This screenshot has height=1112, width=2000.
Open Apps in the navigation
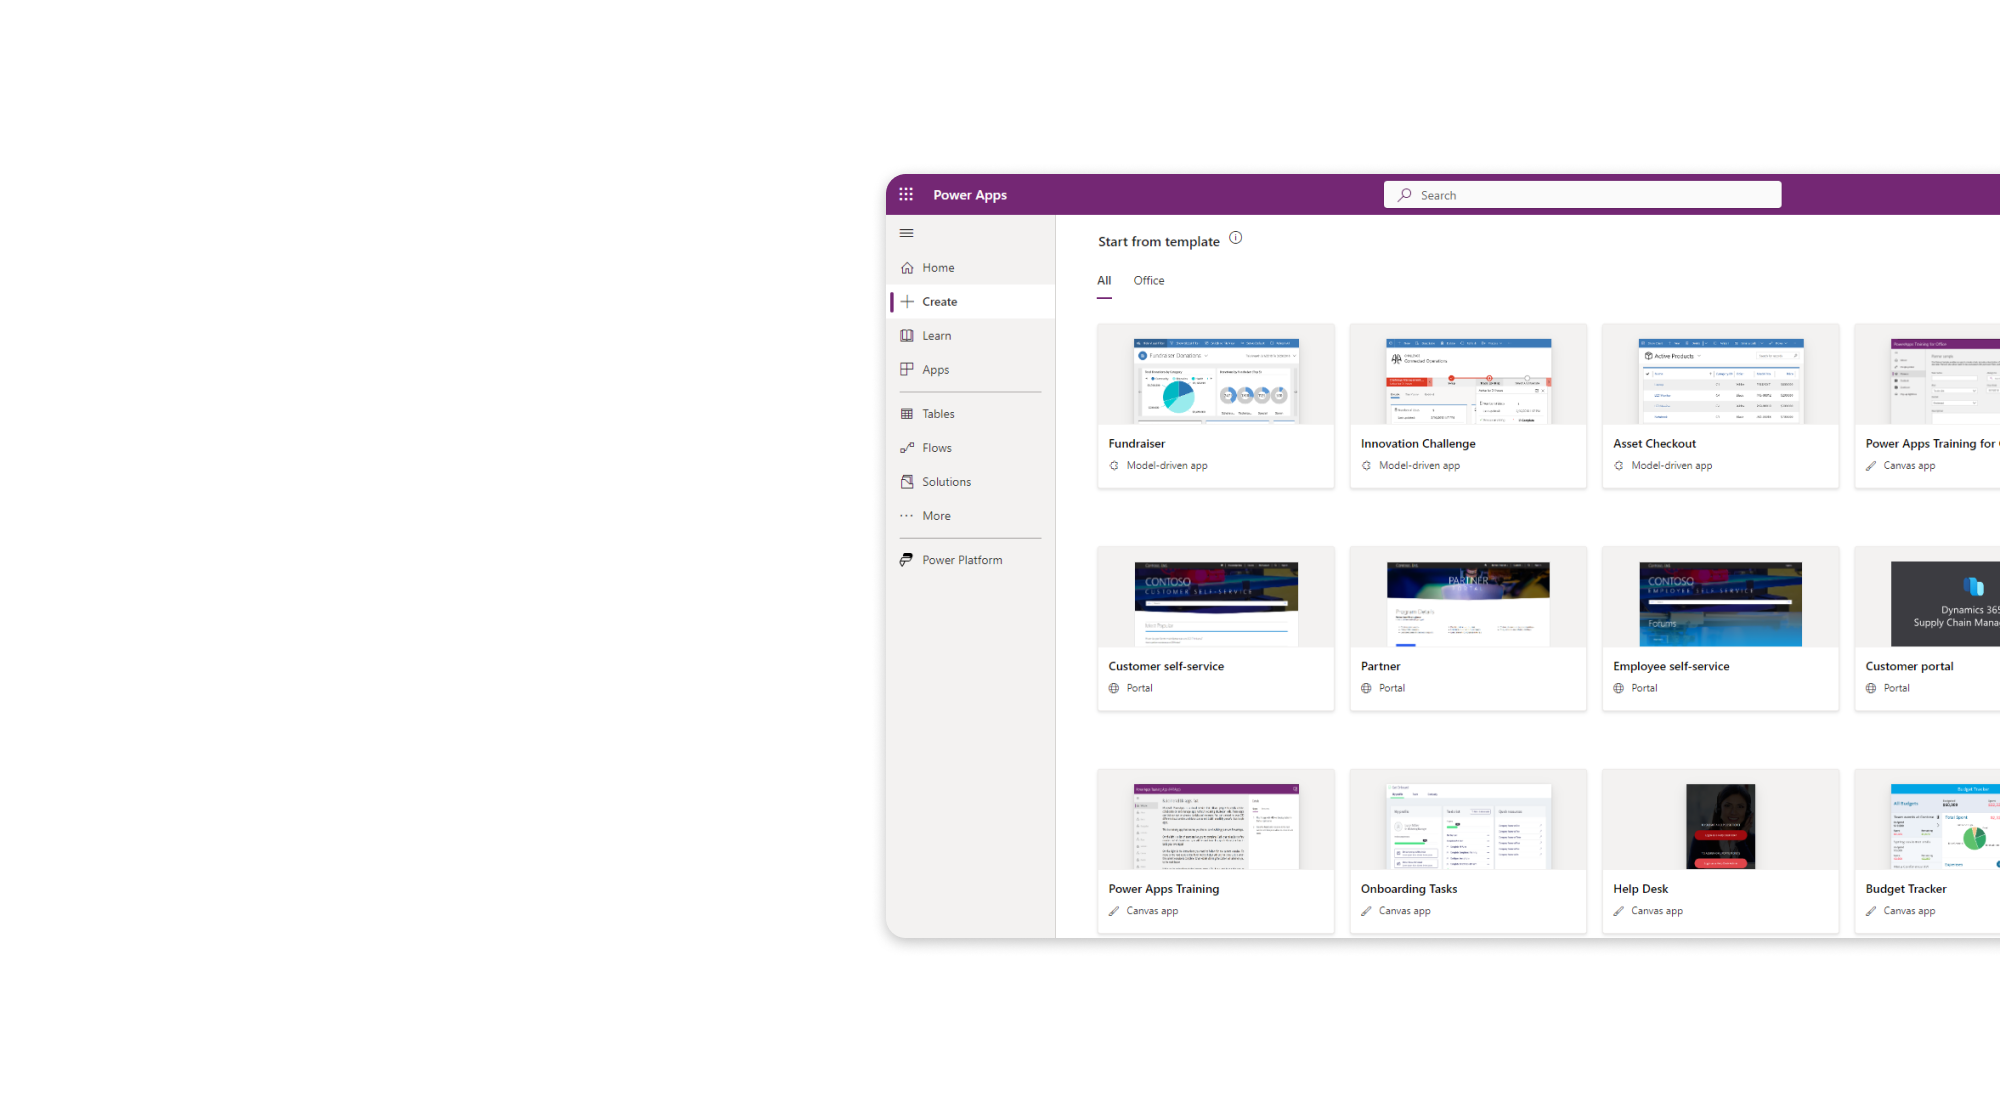click(x=935, y=370)
